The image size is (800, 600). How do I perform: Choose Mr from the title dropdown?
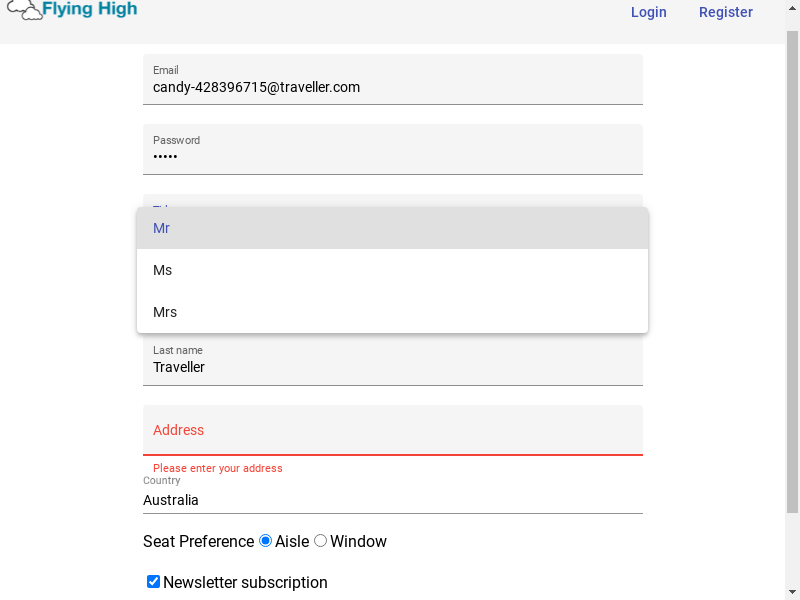[392, 228]
